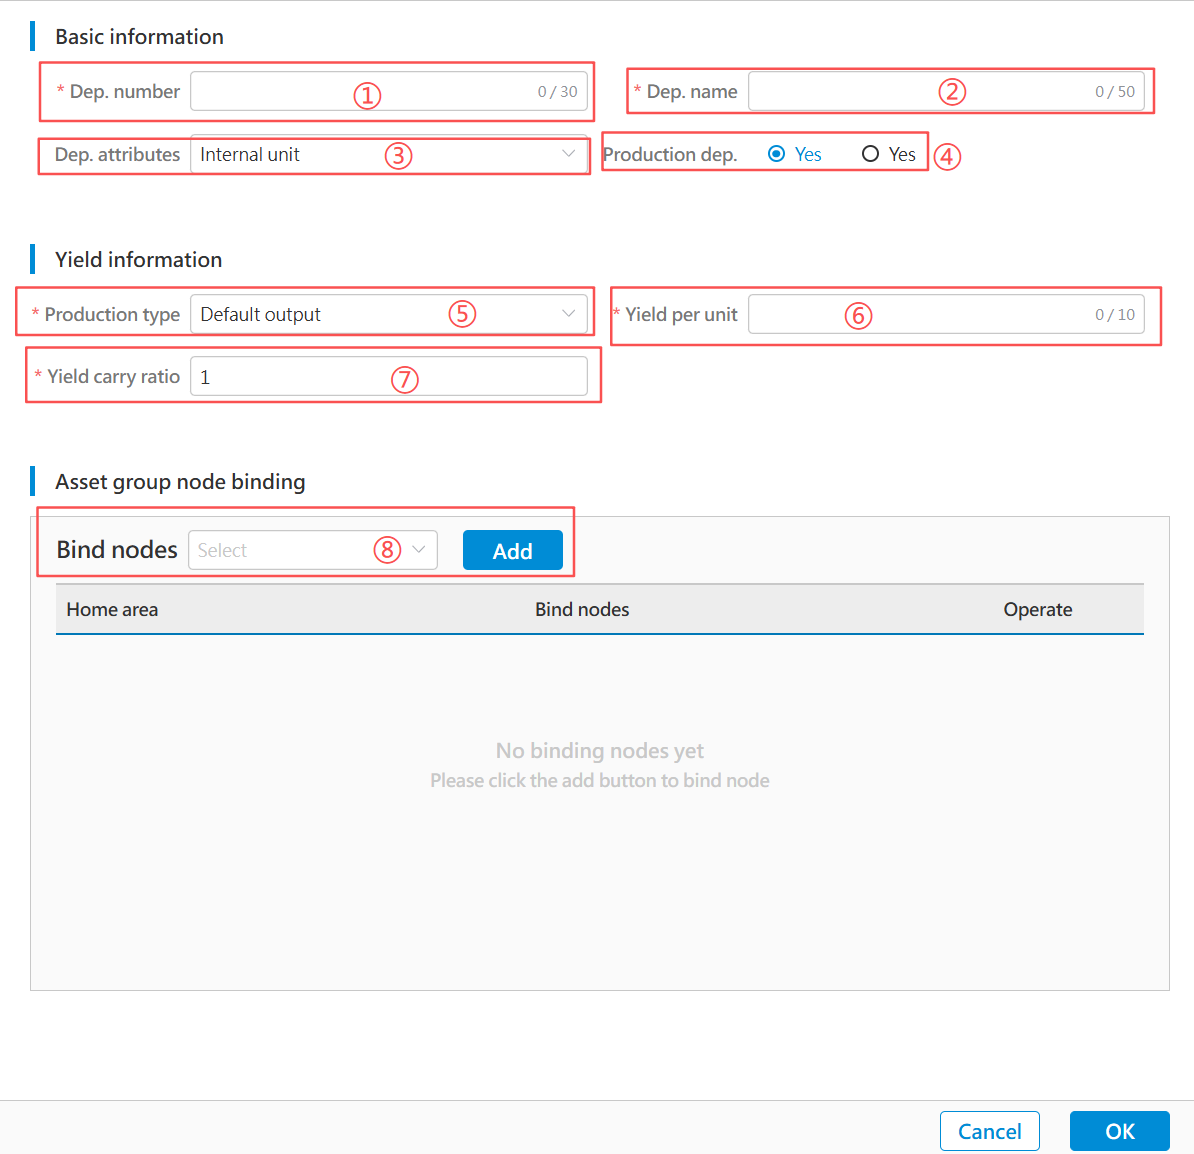Image resolution: width=1194 pixels, height=1154 pixels.
Task: Click the Production type chevron arrow
Action: pos(568,314)
